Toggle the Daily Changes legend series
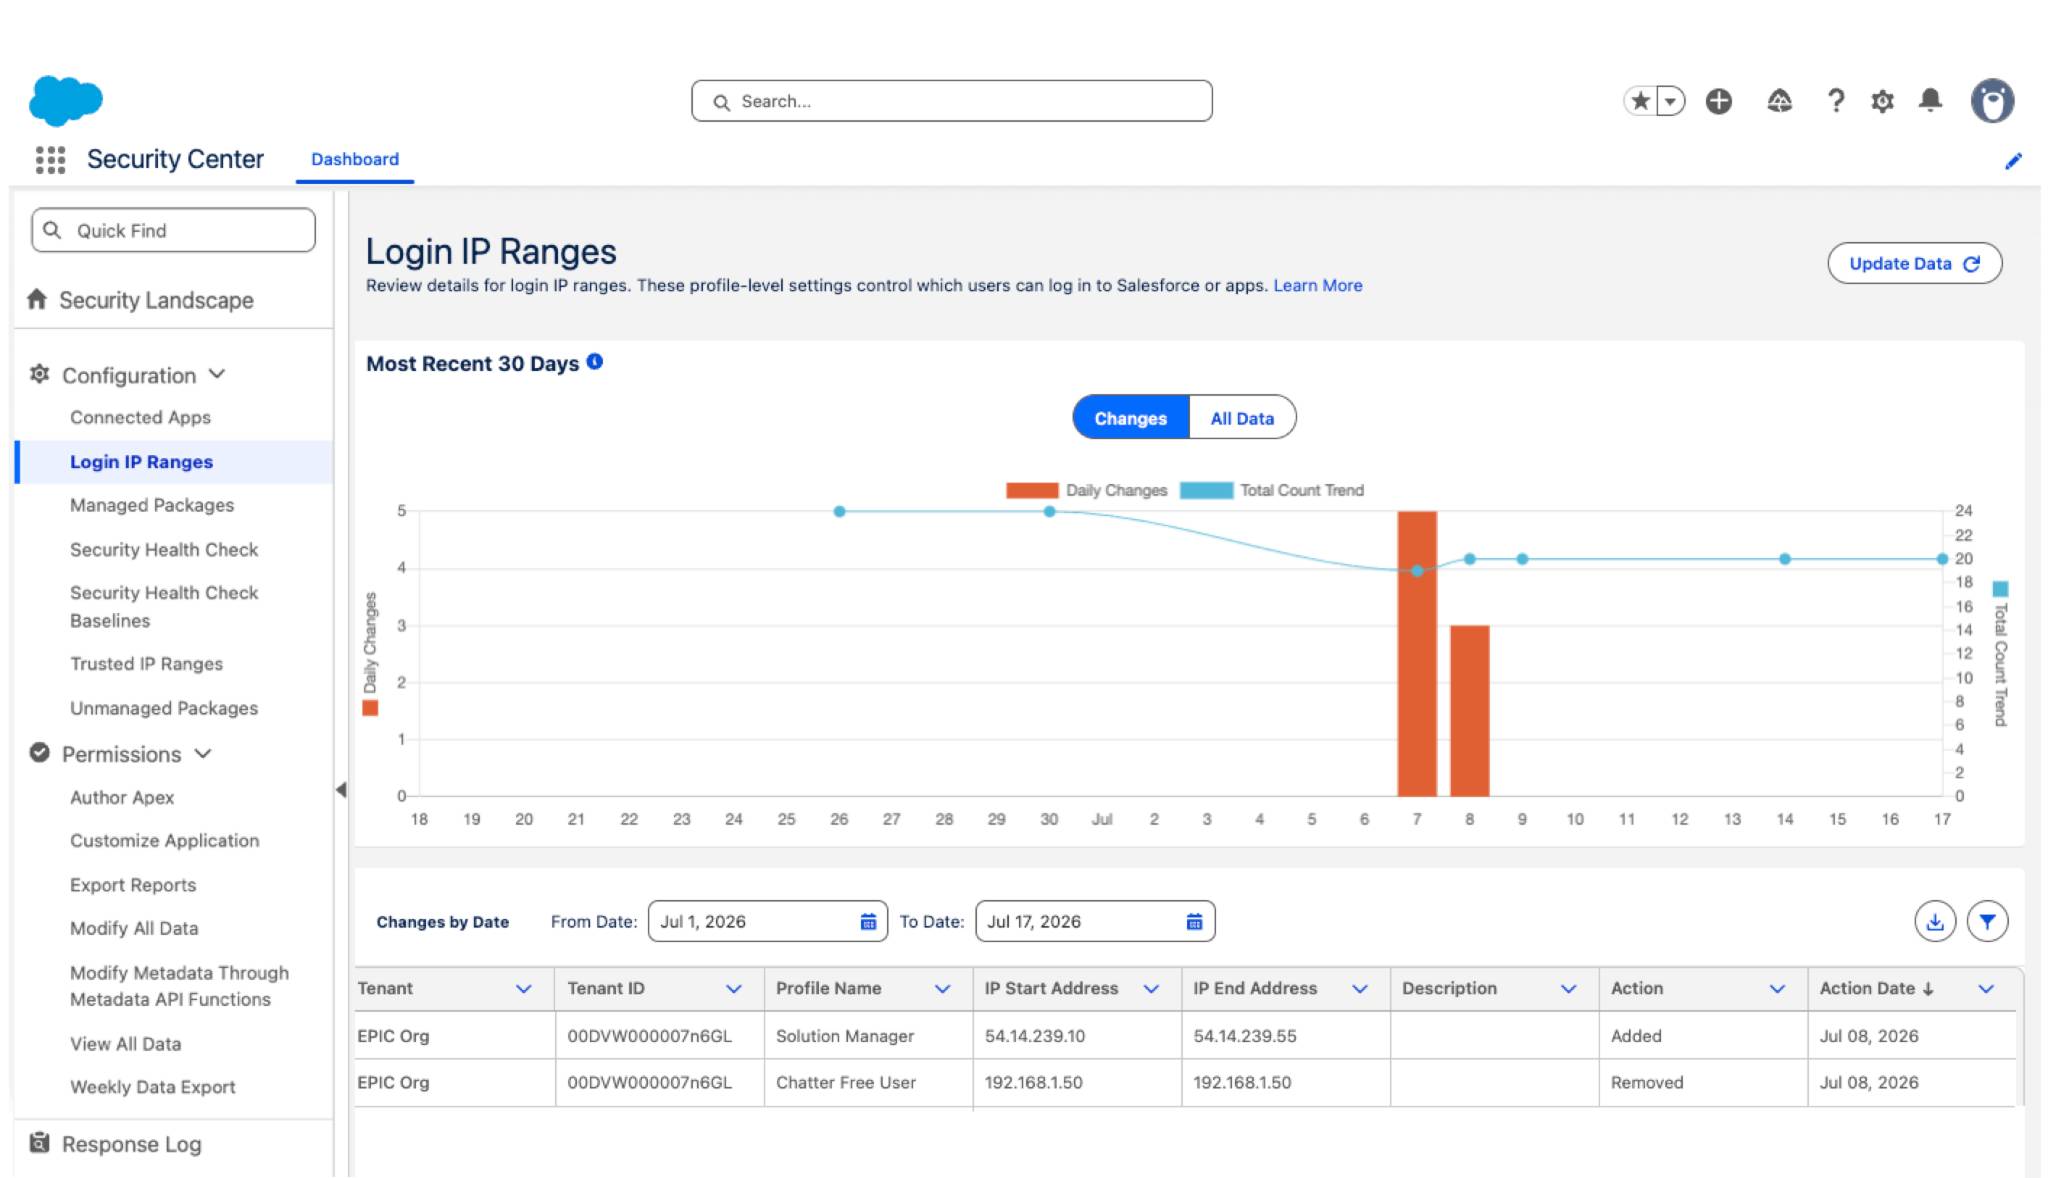This screenshot has width=2048, height=1178. (x=1086, y=490)
